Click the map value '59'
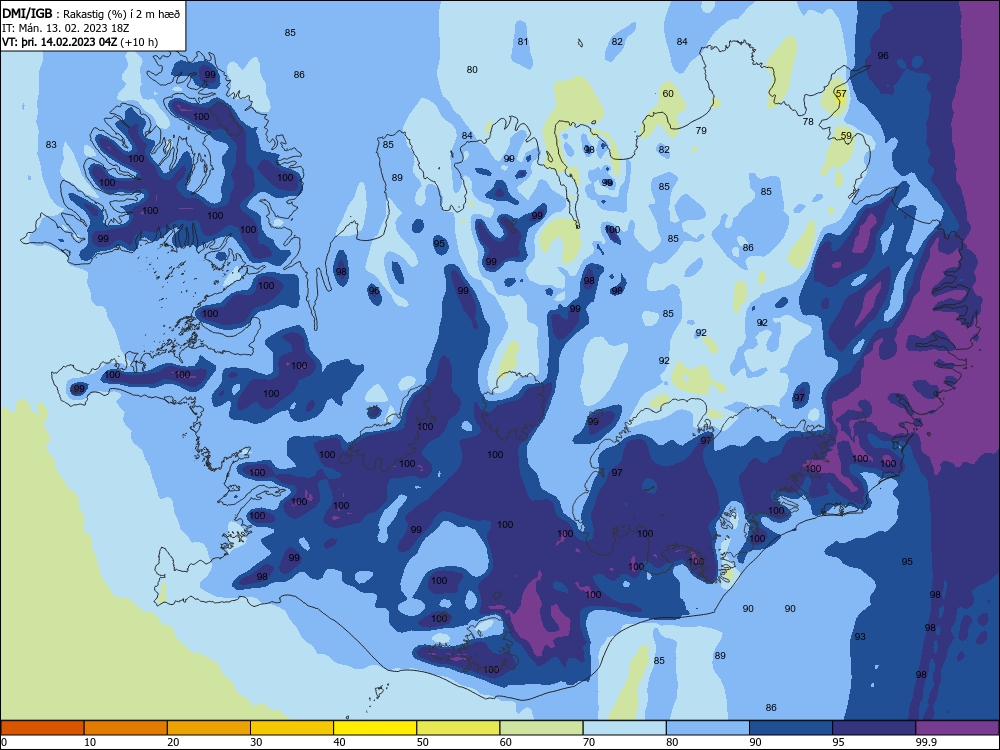Image resolution: width=1000 pixels, height=750 pixels. 846,136
